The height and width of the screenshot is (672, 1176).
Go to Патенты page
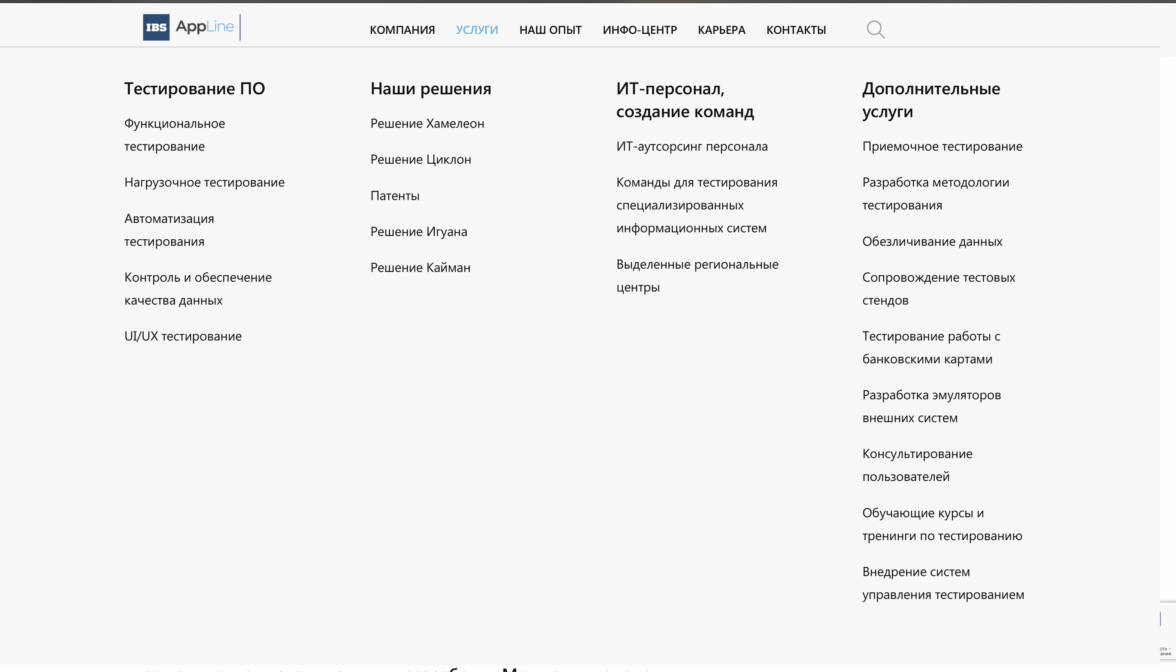(x=395, y=195)
